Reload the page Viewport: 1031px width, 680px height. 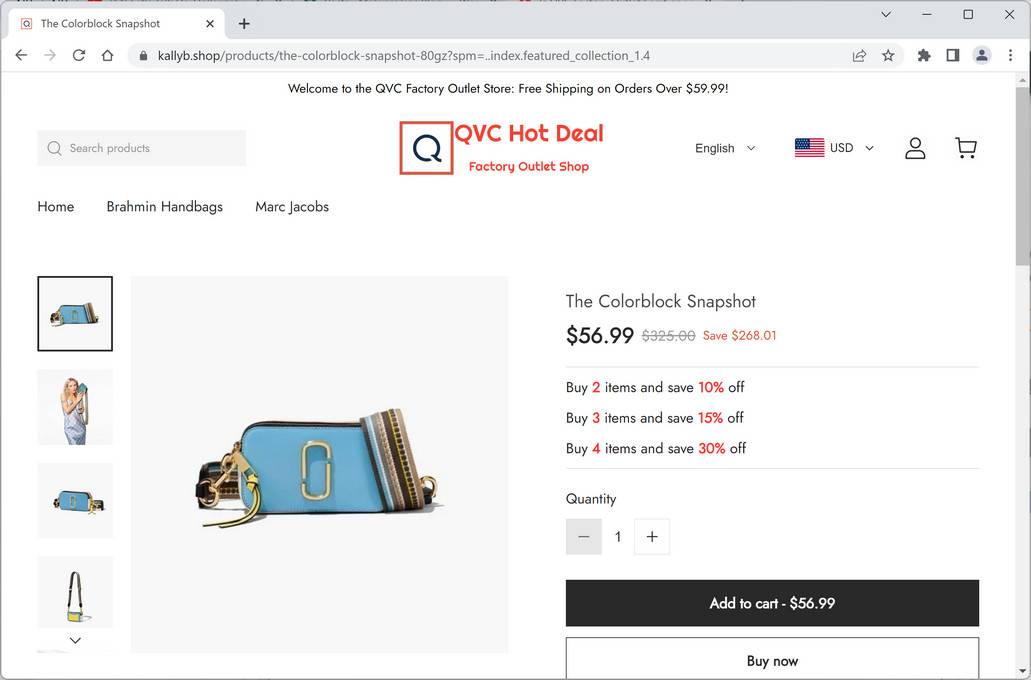coord(79,56)
